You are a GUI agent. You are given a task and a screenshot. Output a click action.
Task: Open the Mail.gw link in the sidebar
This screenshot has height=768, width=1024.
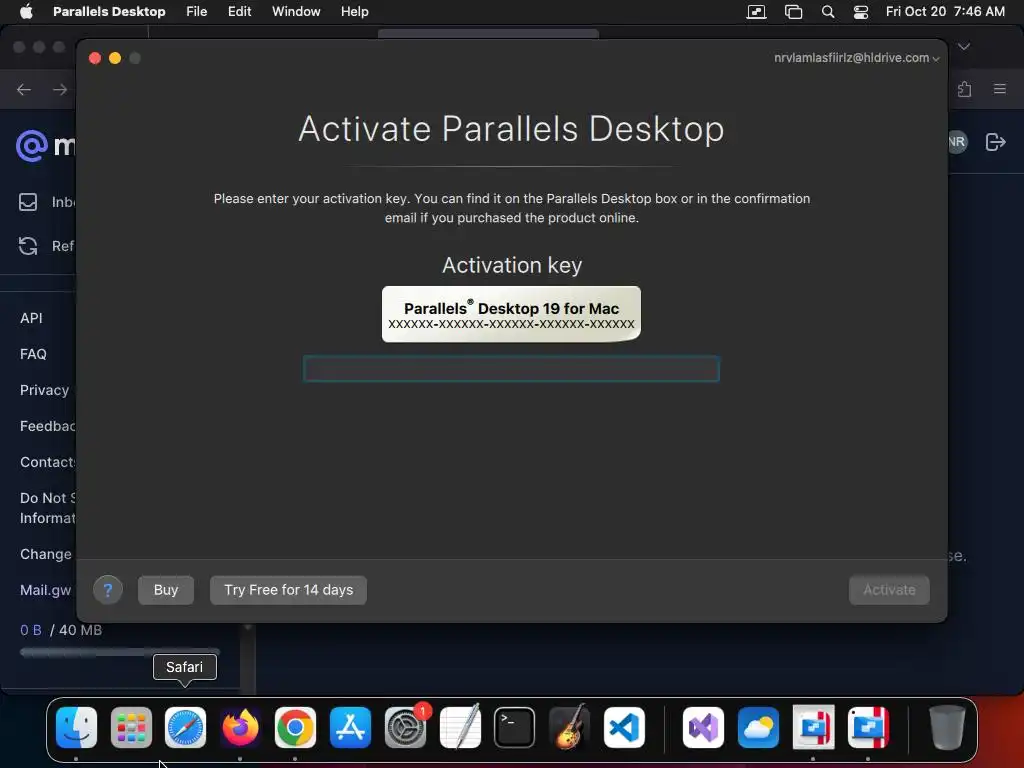point(46,590)
